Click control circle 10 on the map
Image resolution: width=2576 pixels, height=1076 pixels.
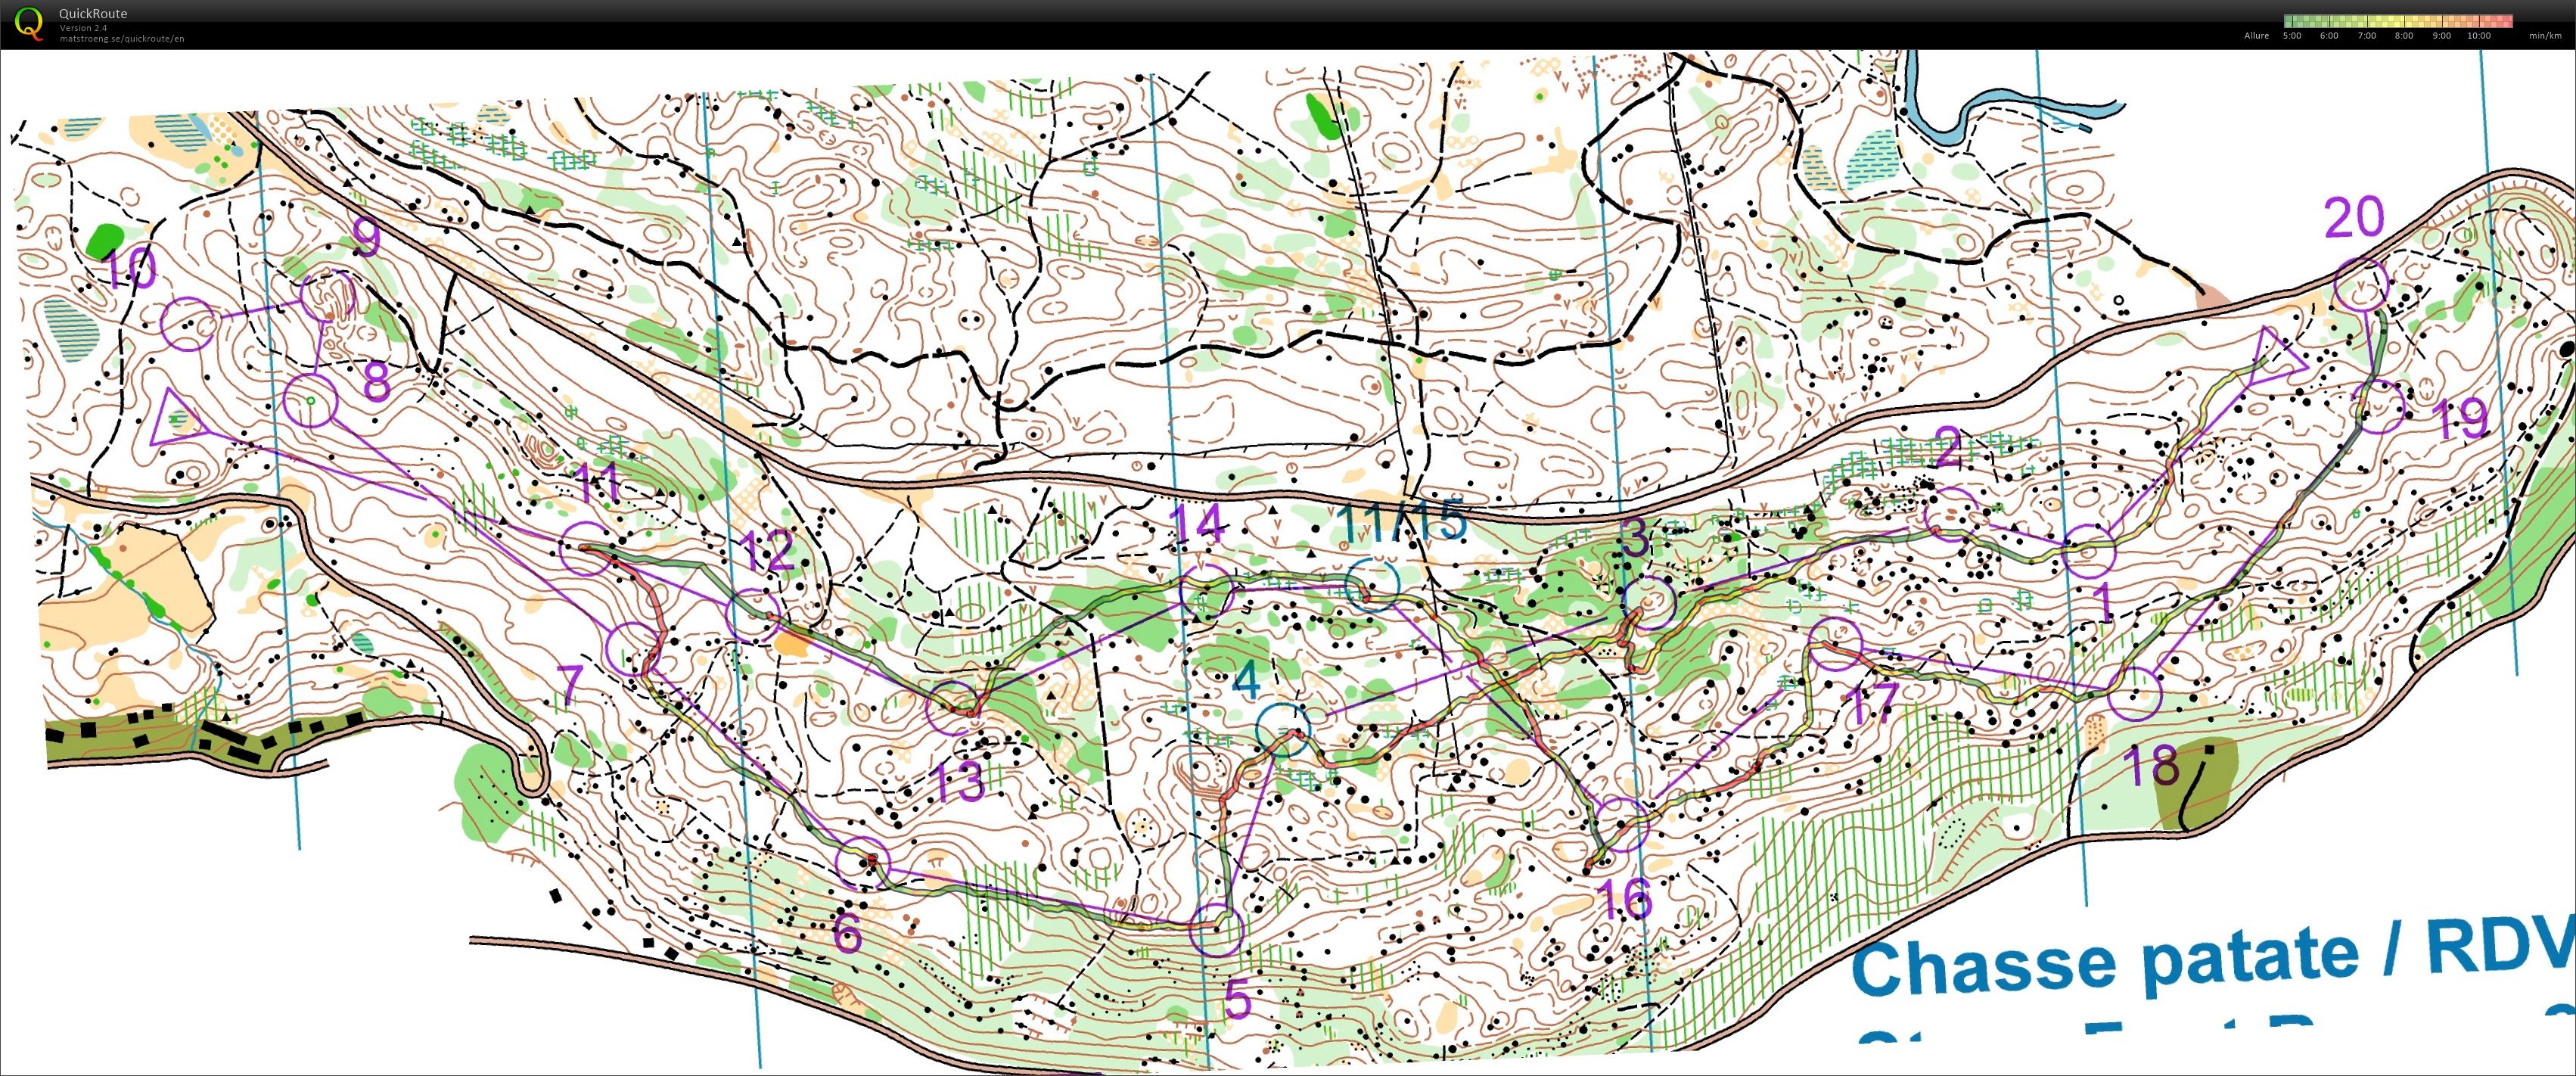coord(188,323)
